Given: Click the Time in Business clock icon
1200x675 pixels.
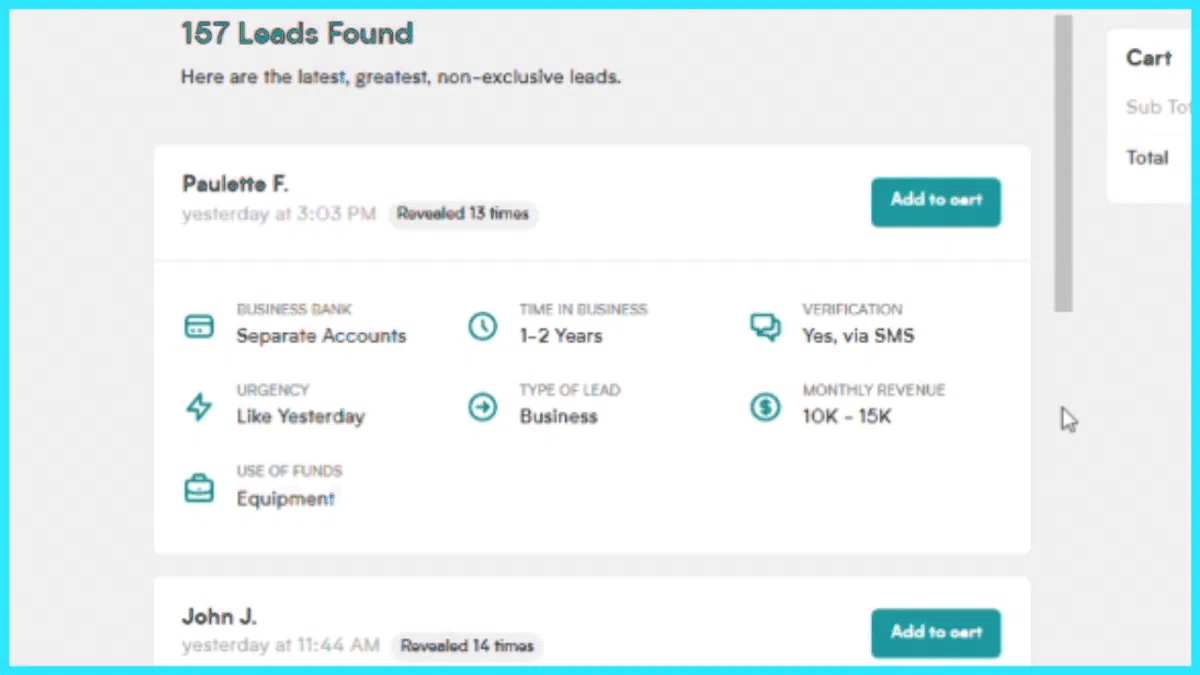Looking at the screenshot, I should (x=483, y=326).
